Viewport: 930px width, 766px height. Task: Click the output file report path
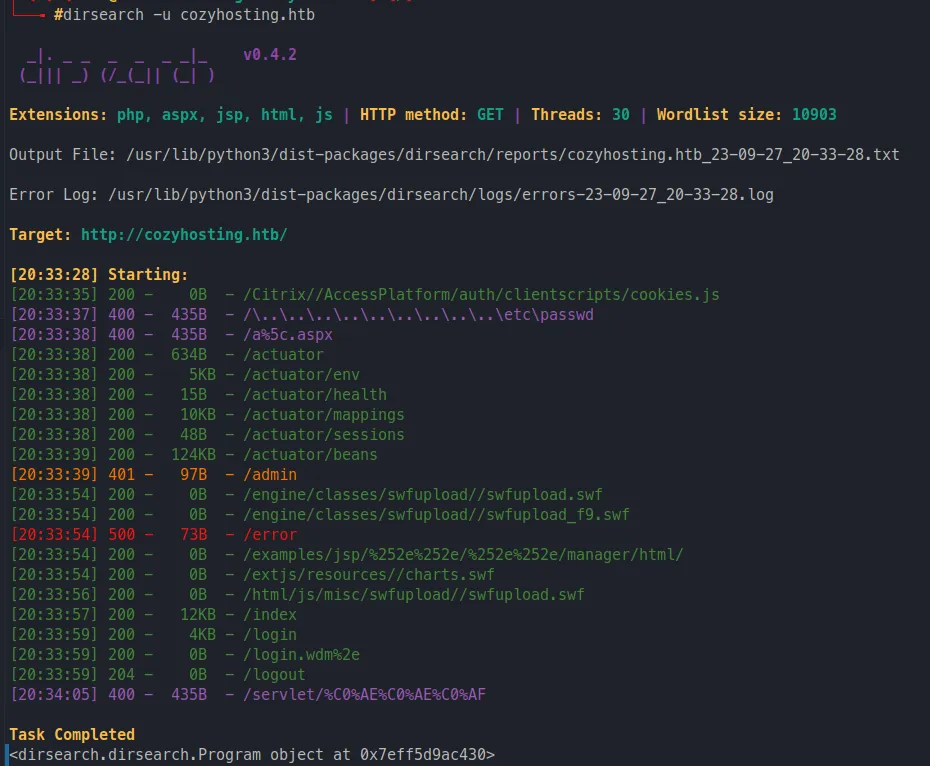click(x=512, y=154)
